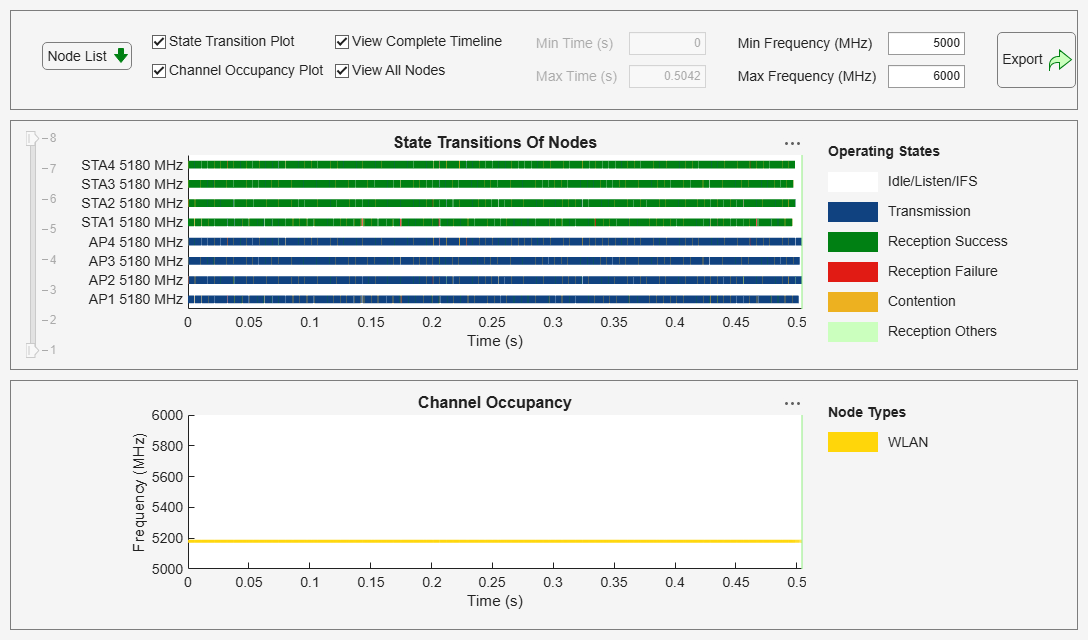The height and width of the screenshot is (640, 1088).
Task: Click the STA1 5180 MHz row label
Action: point(132,222)
